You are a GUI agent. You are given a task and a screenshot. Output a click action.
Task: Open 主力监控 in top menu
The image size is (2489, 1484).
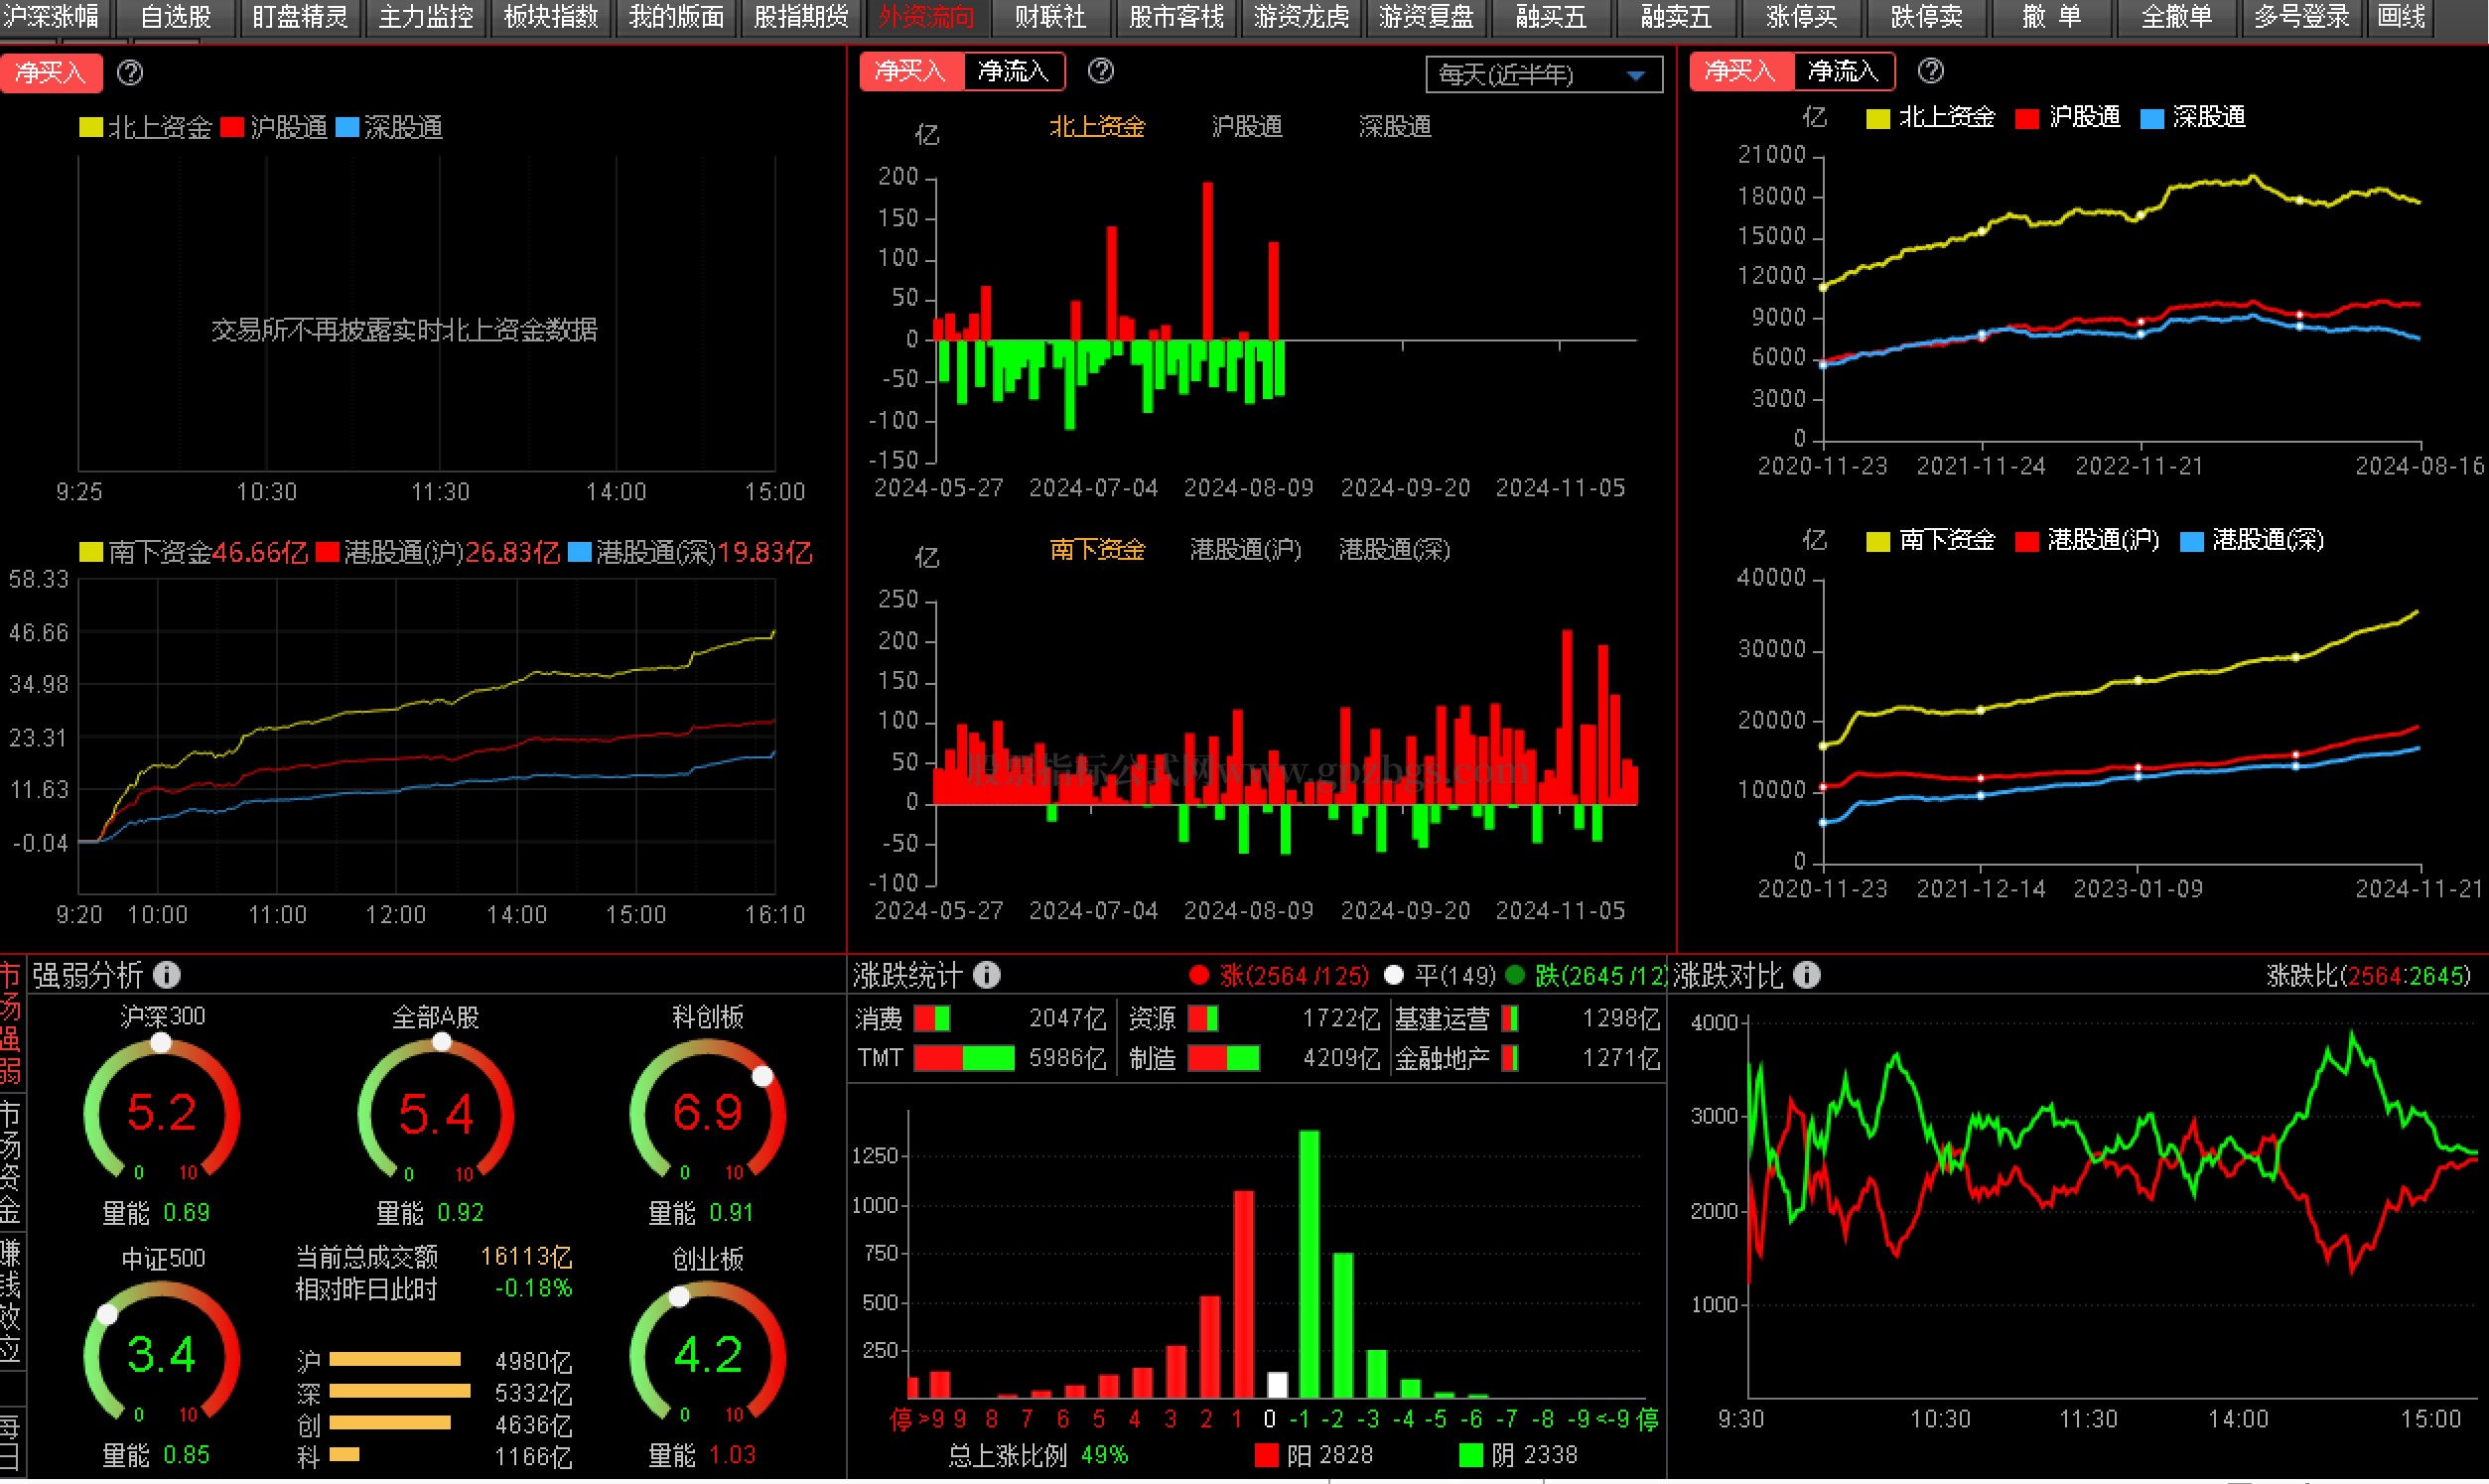[426, 17]
